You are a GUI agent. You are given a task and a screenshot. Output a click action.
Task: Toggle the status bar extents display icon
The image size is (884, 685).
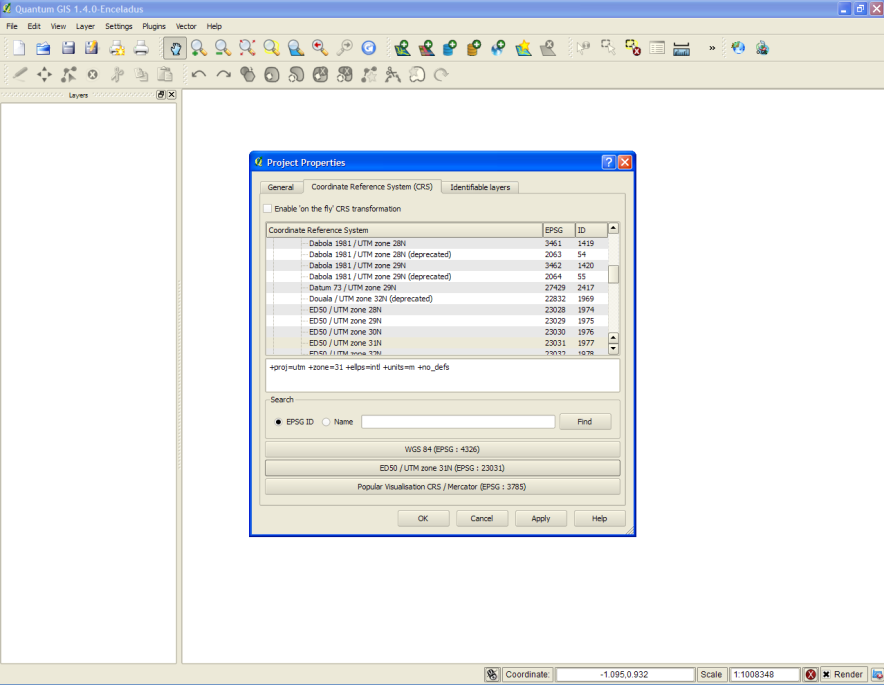coord(492,674)
